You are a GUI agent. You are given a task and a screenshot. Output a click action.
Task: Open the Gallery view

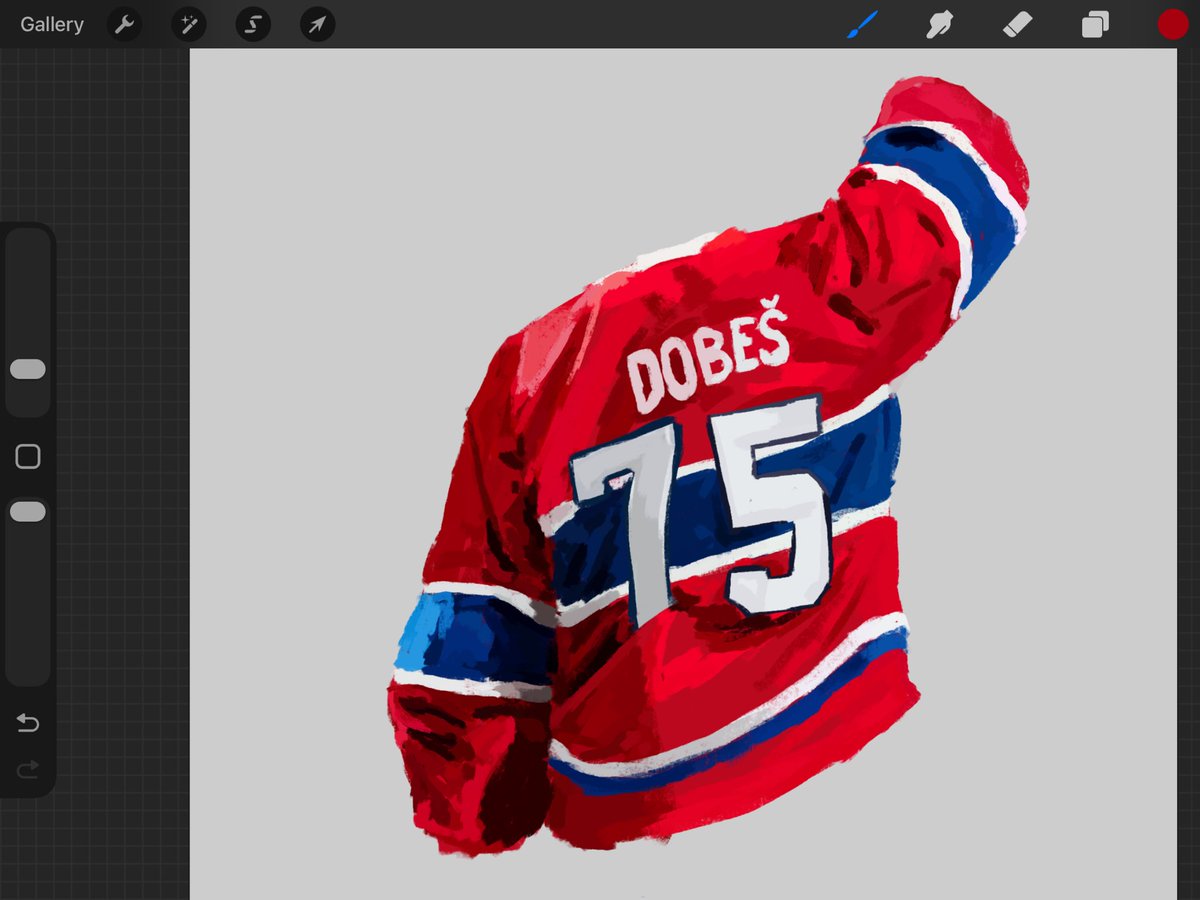tap(52, 25)
